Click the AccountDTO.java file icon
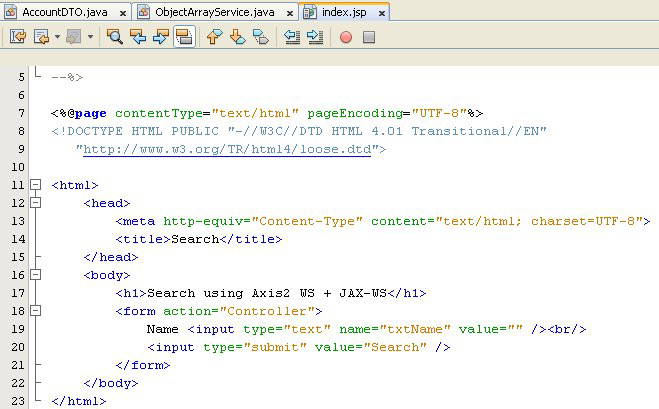Viewport: 659px width, 409px height. click(11, 12)
